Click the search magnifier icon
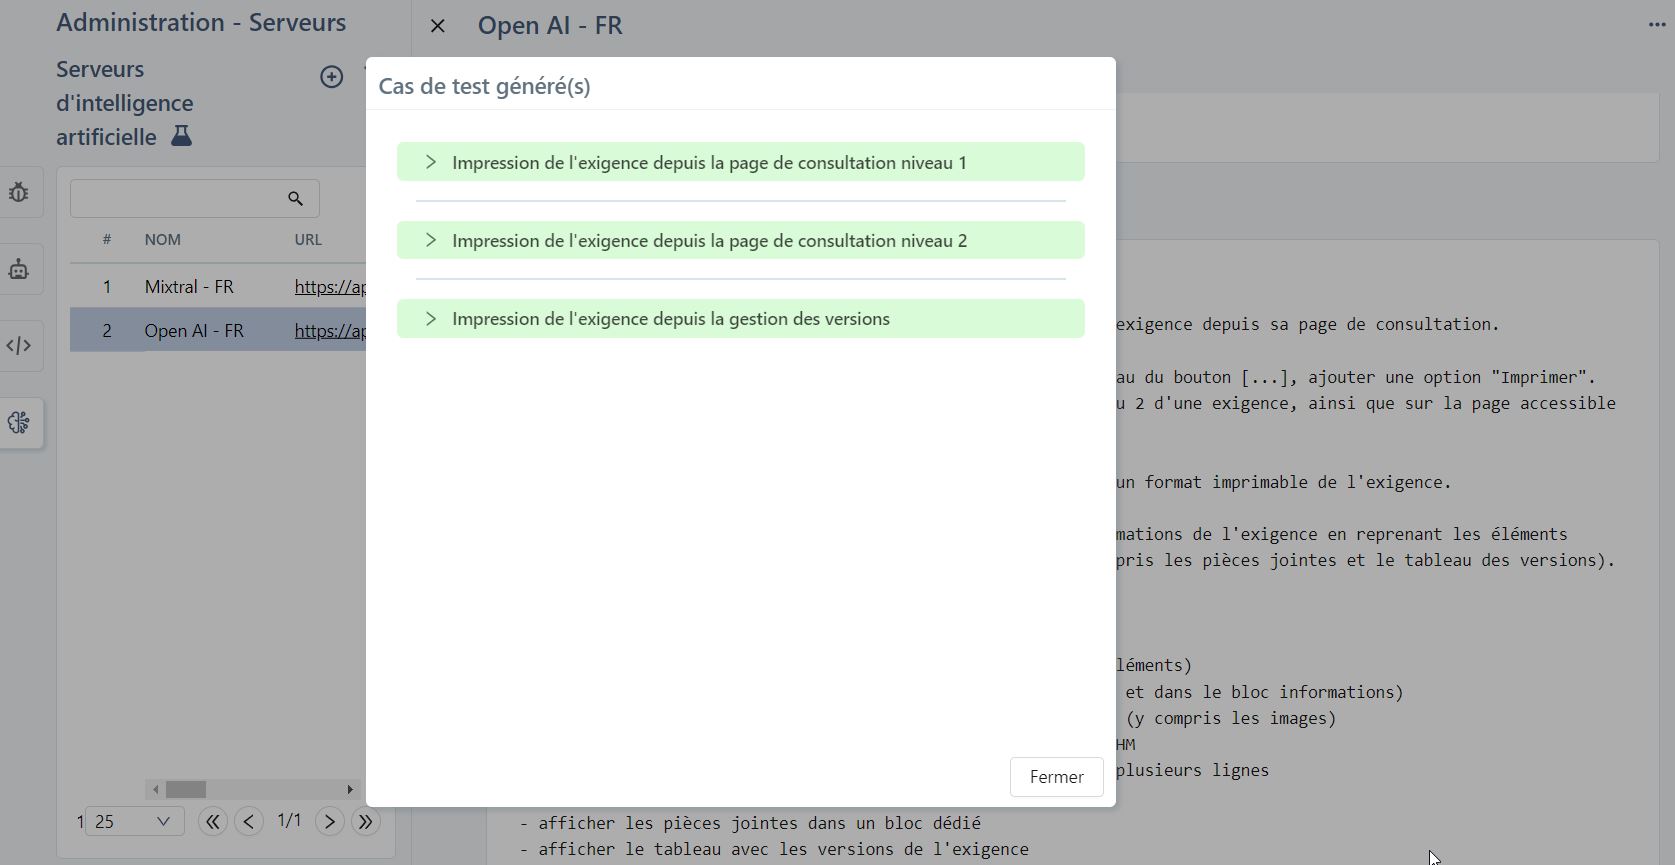This screenshot has height=865, width=1675. point(295,199)
